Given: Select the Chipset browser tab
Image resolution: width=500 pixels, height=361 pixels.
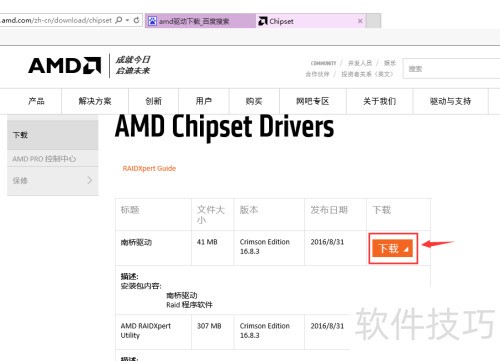Looking at the screenshot, I should pyautogui.click(x=311, y=21).
